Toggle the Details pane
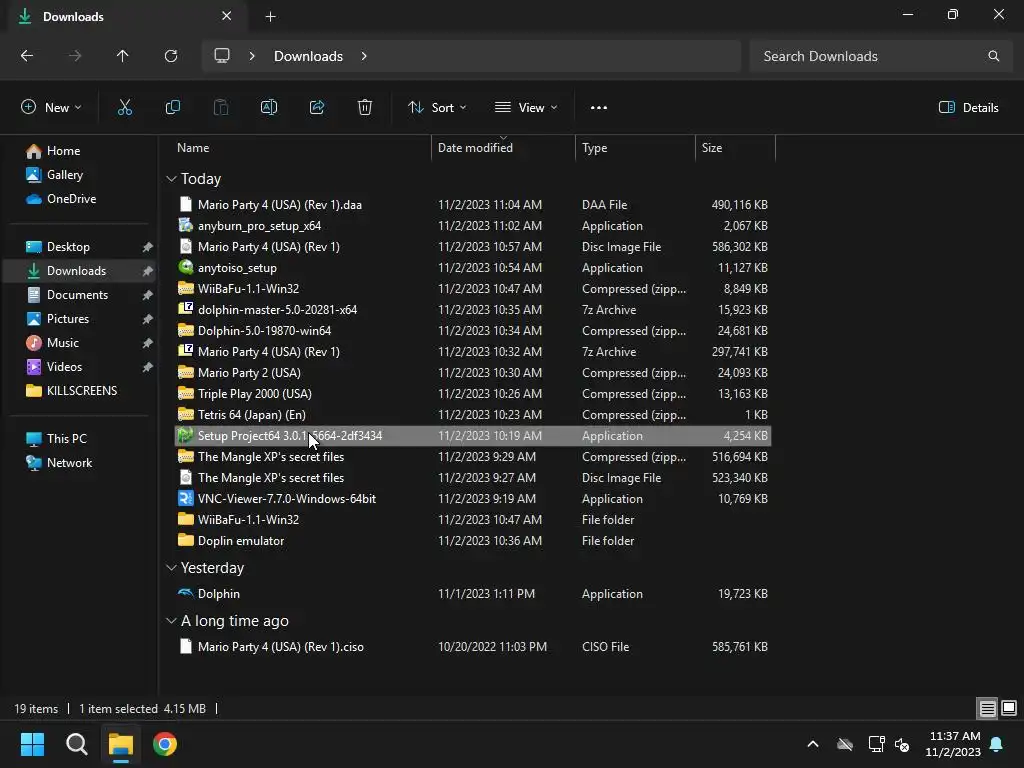This screenshot has width=1024, height=768. [968, 108]
